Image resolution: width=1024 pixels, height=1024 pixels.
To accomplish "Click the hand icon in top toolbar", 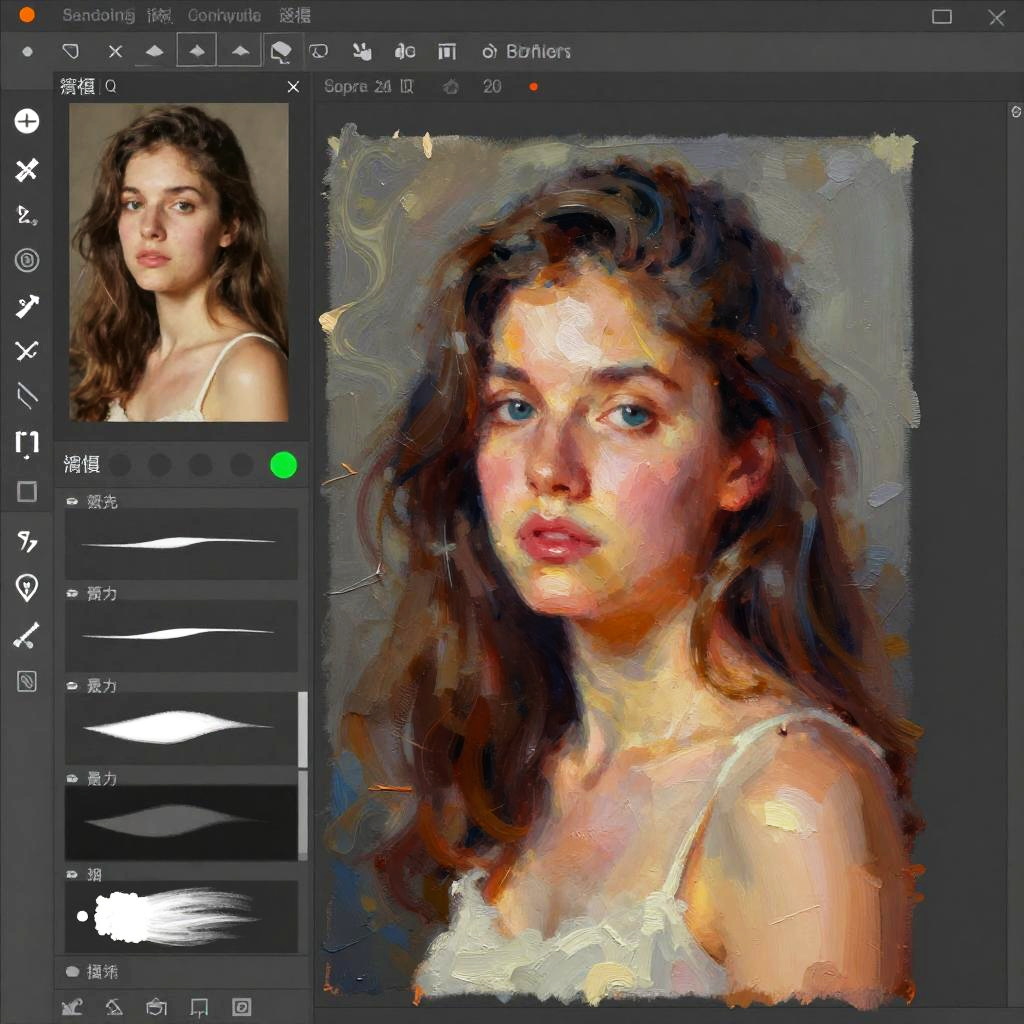I will tap(361, 51).
